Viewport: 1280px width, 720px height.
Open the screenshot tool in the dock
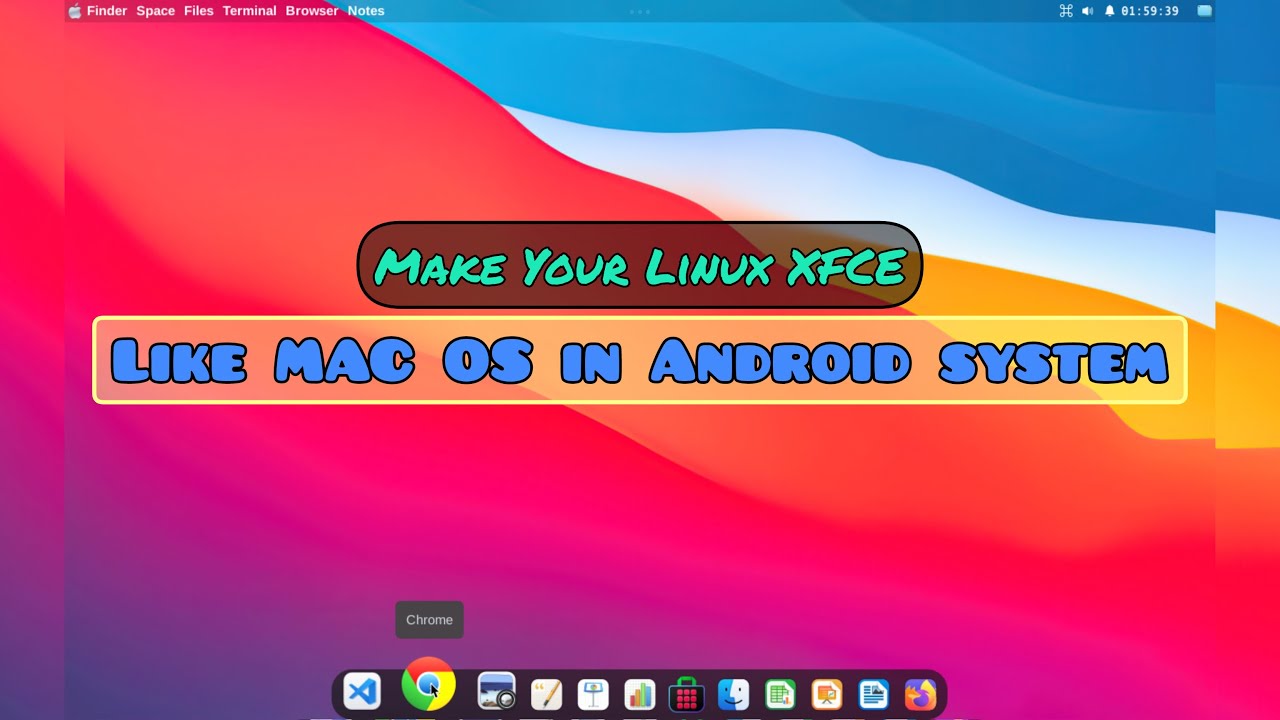point(497,692)
